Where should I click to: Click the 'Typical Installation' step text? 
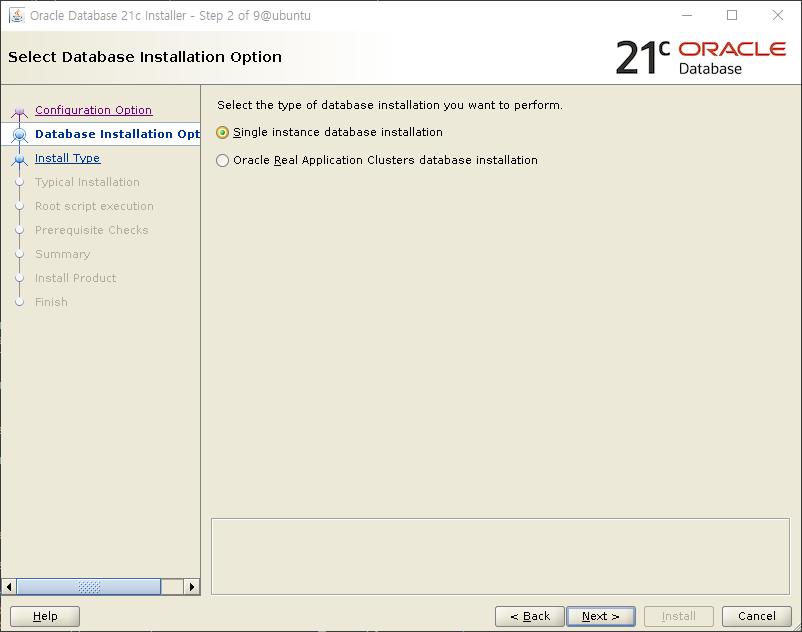87,182
